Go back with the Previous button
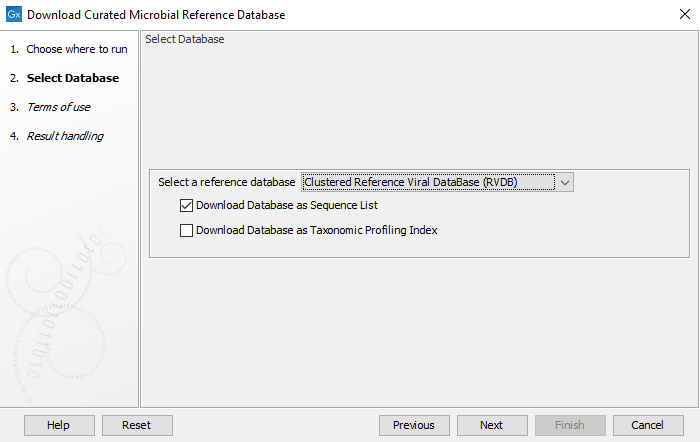The image size is (700, 442). coord(414,425)
